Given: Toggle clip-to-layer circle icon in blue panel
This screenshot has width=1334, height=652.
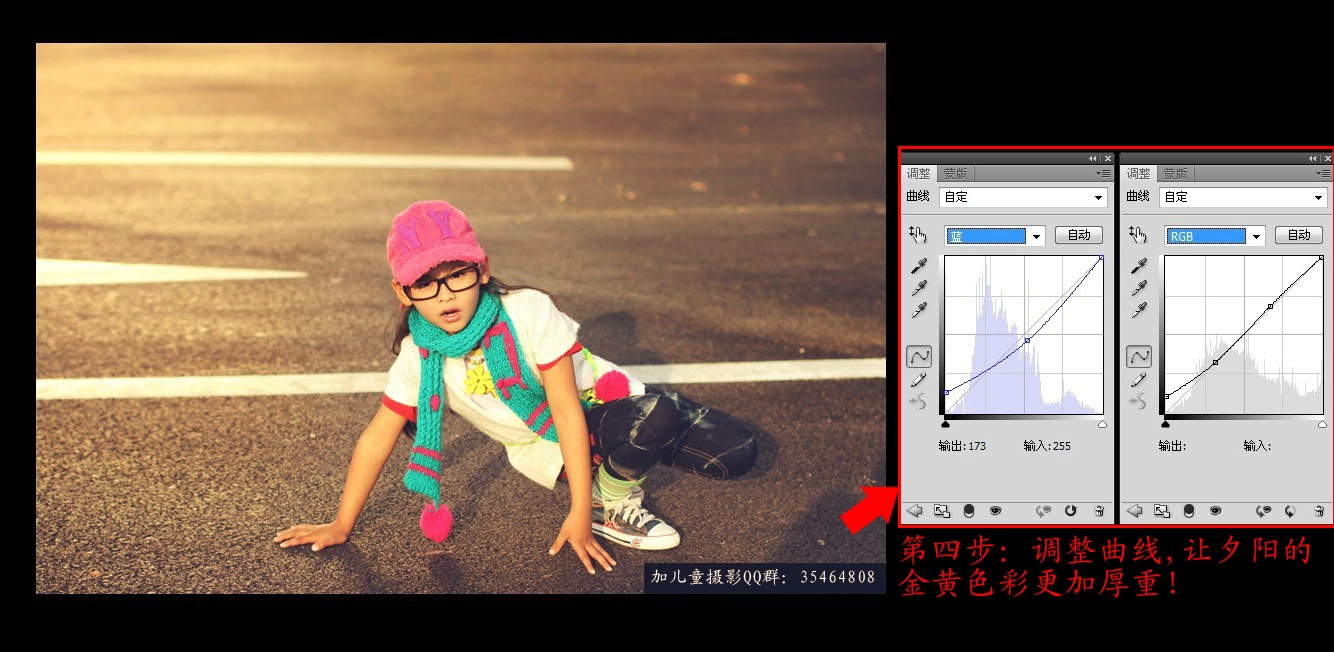Looking at the screenshot, I should point(968,511).
